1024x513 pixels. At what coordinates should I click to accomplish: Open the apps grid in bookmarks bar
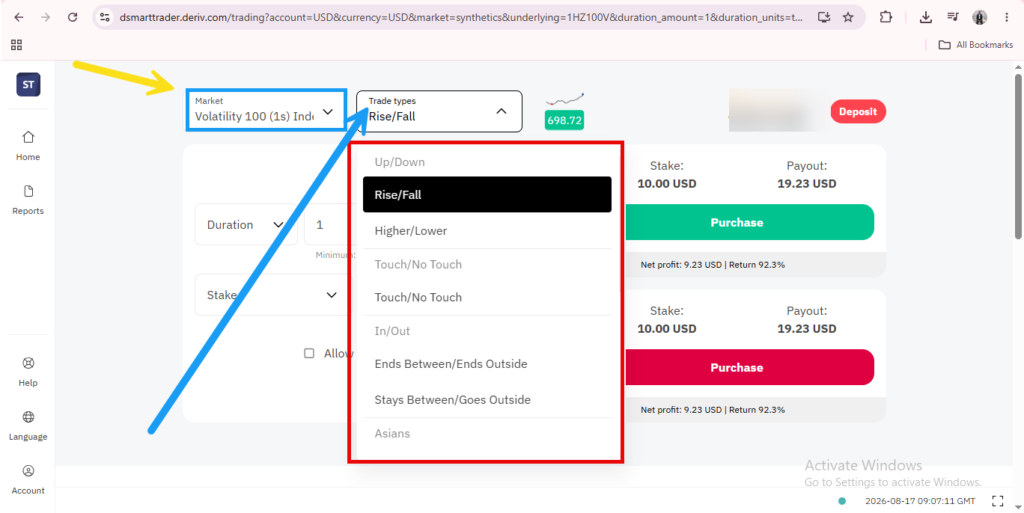click(17, 45)
